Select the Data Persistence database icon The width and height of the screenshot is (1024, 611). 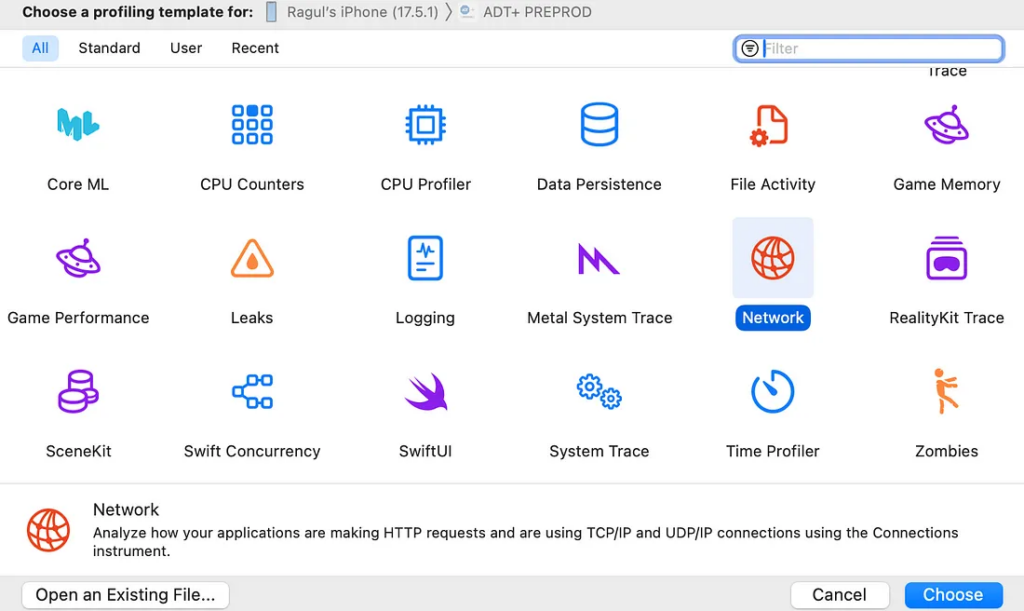point(599,124)
